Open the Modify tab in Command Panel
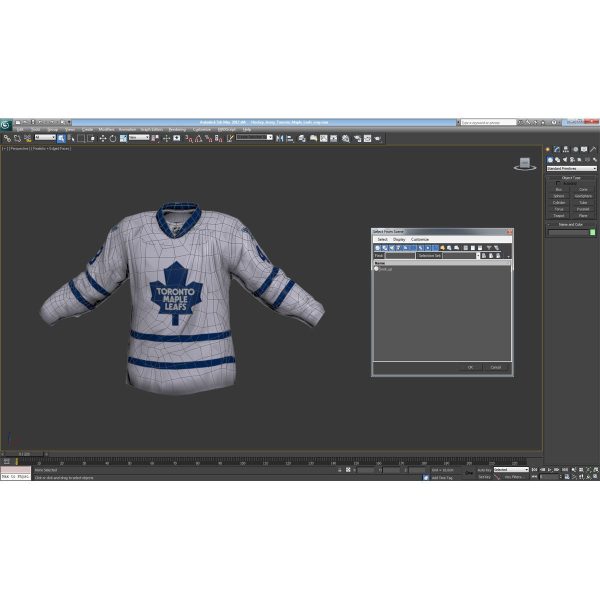 click(557, 149)
